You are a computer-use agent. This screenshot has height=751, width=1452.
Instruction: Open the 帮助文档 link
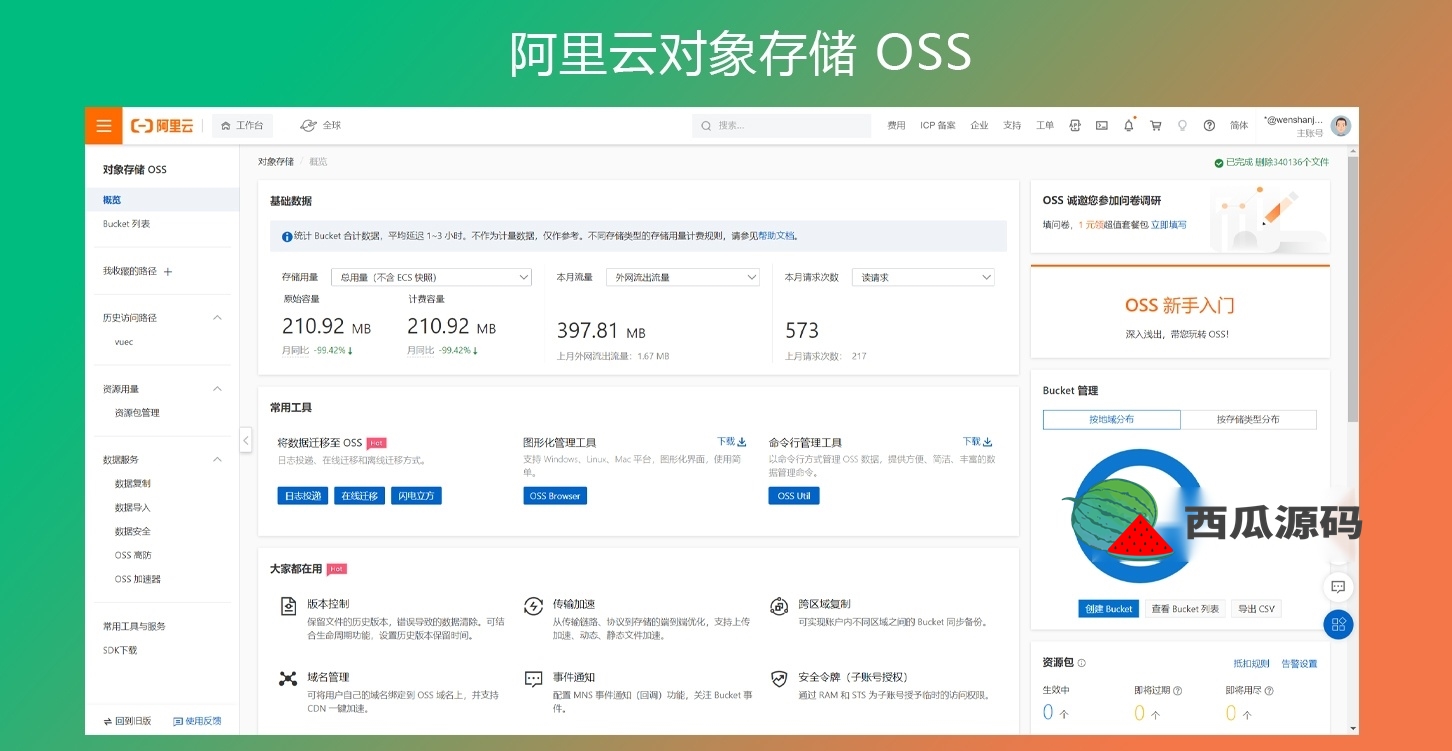(x=777, y=236)
